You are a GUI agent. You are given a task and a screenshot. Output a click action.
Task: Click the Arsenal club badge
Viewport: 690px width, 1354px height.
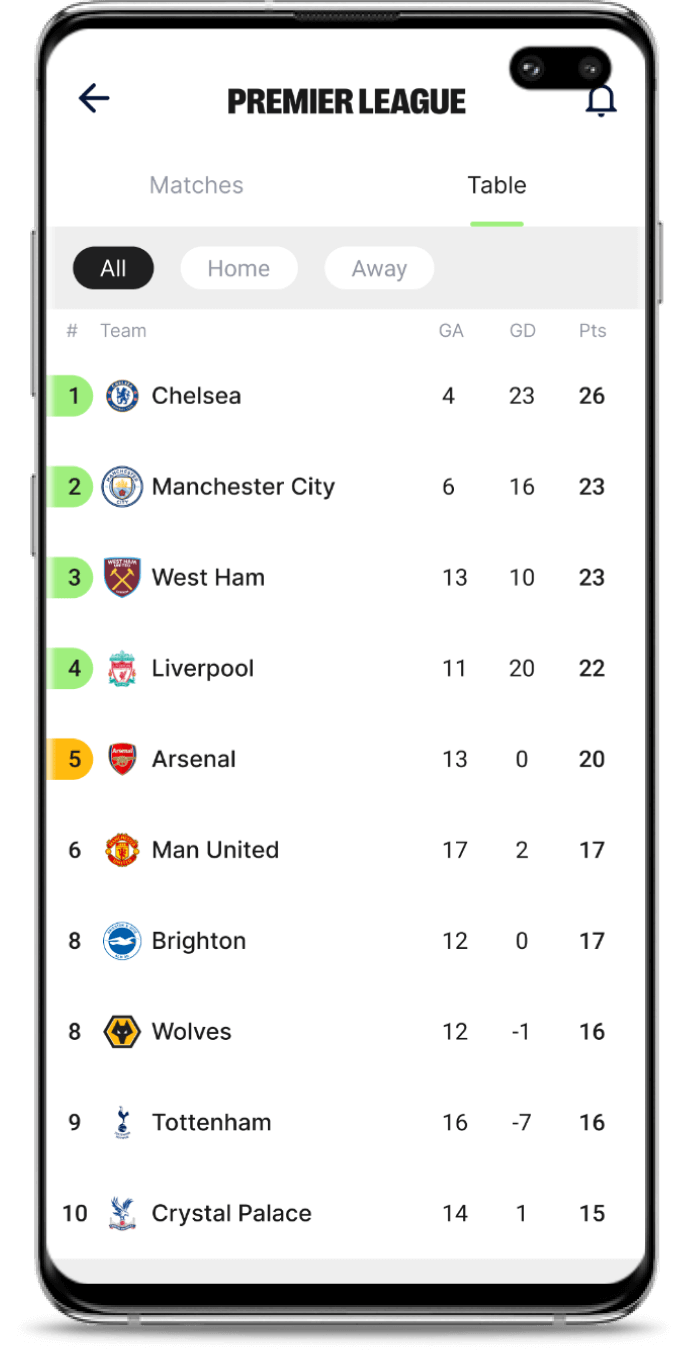tap(122, 759)
